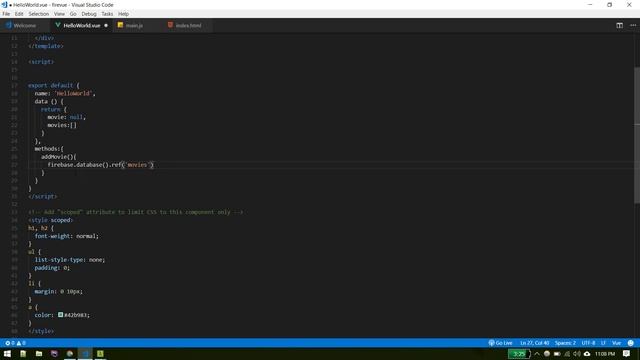Select the HelloWorld.vue tab
This screenshot has height=360, width=640.
pyautogui.click(x=82, y=25)
